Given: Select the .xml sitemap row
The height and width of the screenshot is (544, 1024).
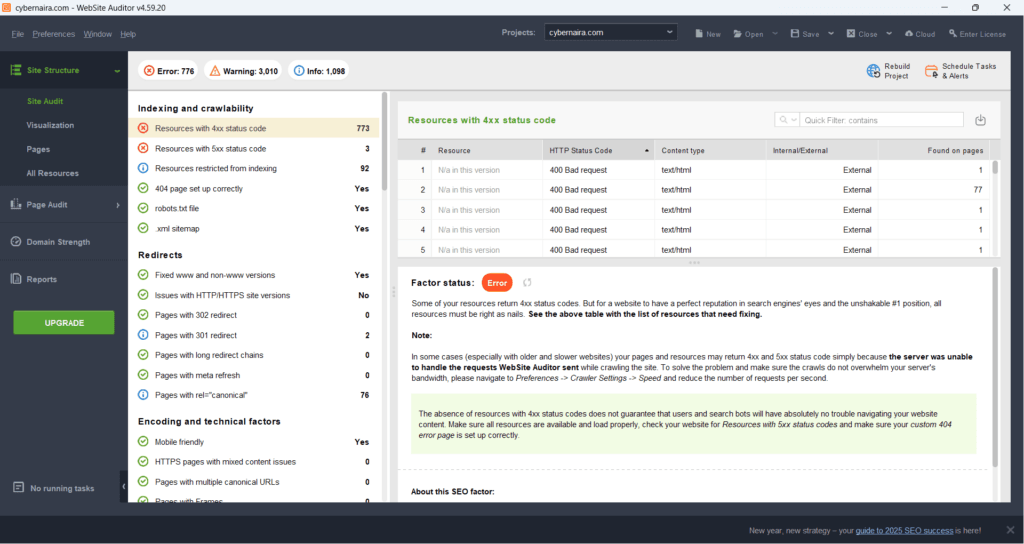Looking at the screenshot, I should point(254,229).
